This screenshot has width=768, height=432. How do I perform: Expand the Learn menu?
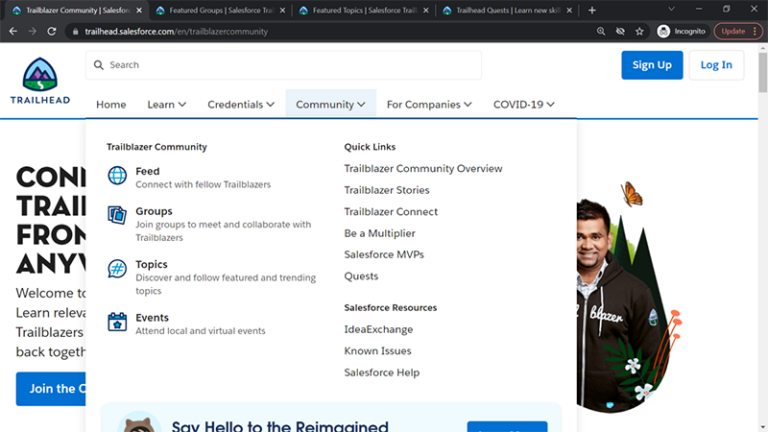coord(167,104)
